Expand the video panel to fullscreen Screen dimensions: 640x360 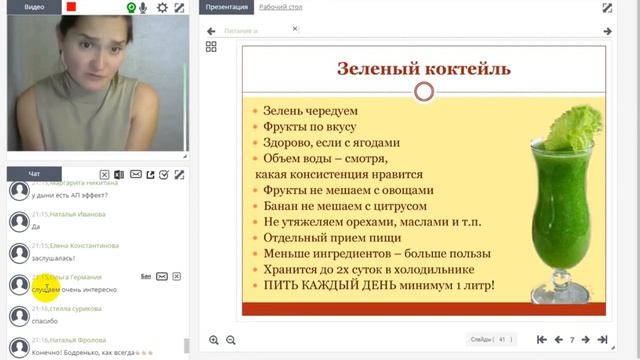tap(179, 8)
